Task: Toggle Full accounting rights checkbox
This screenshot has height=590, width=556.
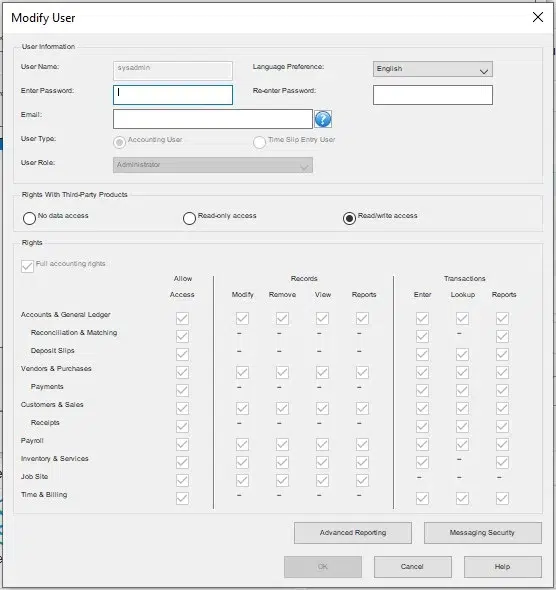Action: point(27,266)
